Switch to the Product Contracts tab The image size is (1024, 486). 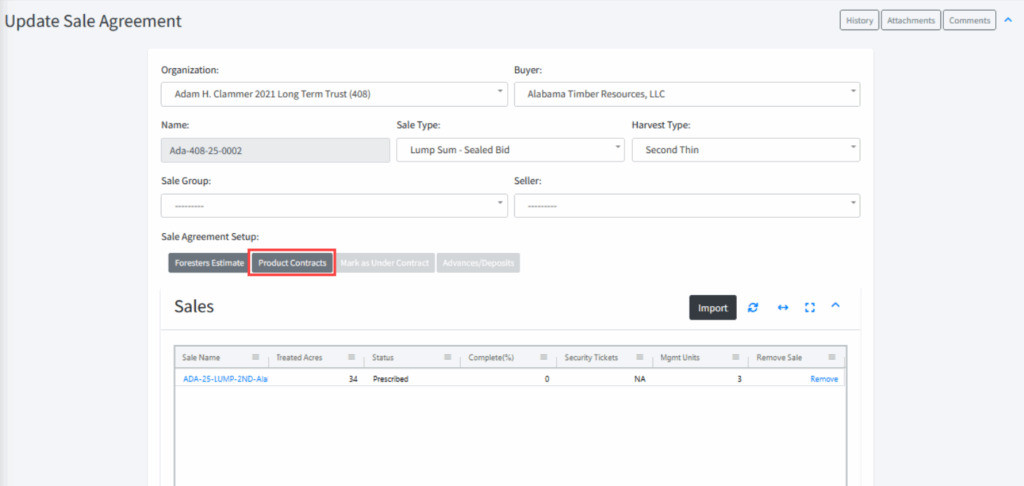pyautogui.click(x=292, y=263)
